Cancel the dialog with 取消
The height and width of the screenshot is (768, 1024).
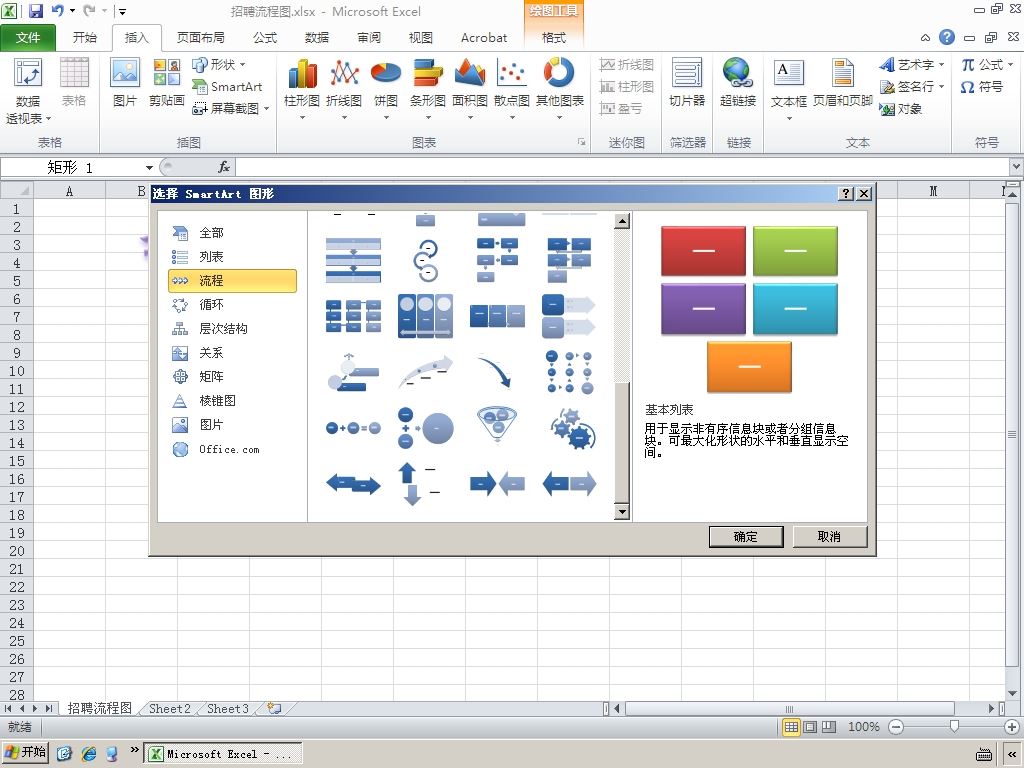click(x=829, y=536)
